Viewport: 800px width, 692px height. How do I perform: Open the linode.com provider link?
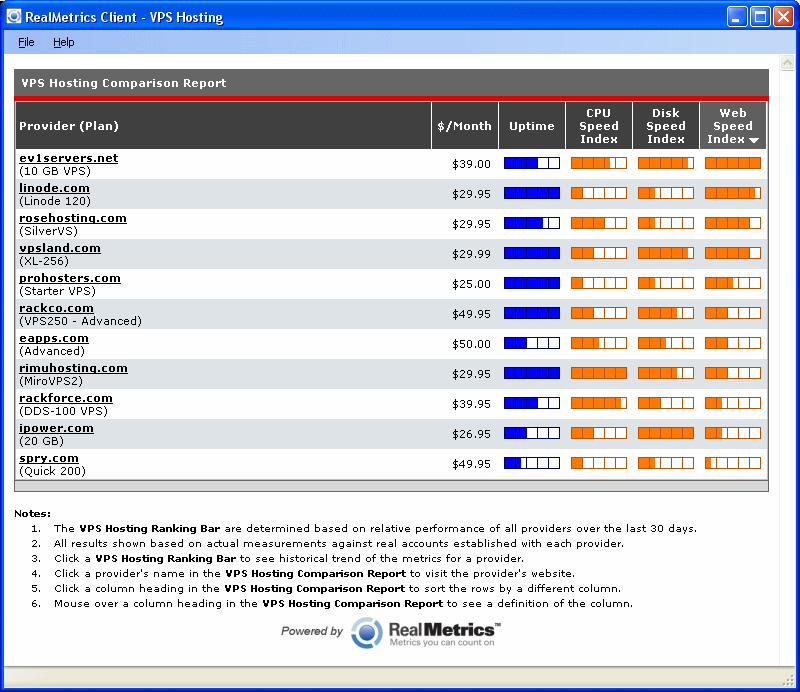[54, 188]
